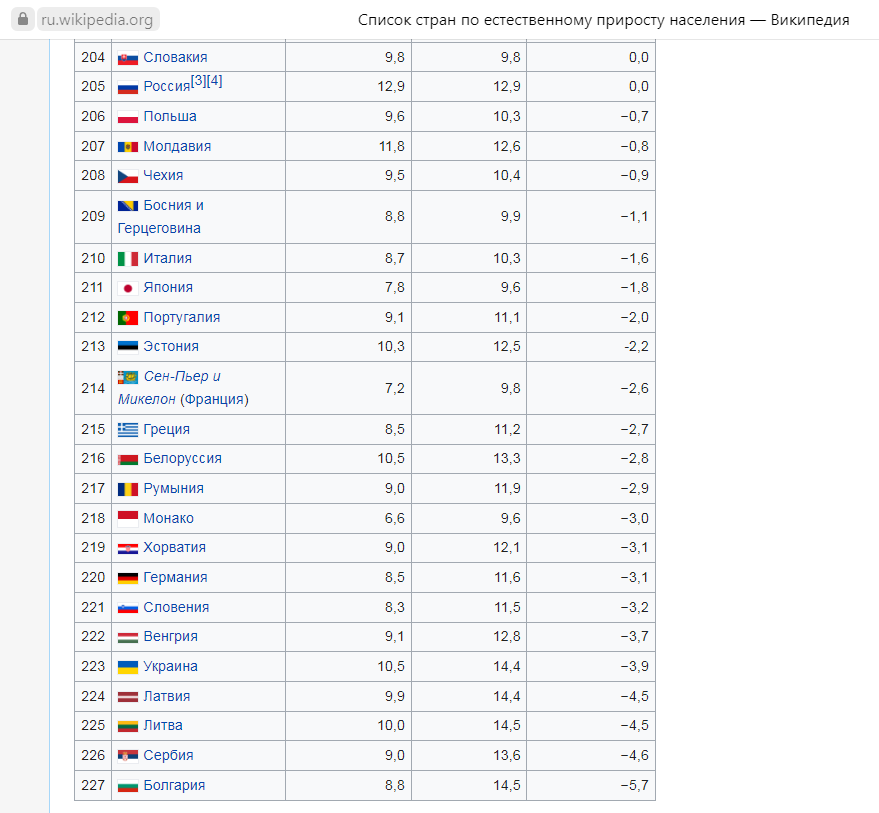Click the Italy flag icon
879x813 pixels.
click(128, 258)
